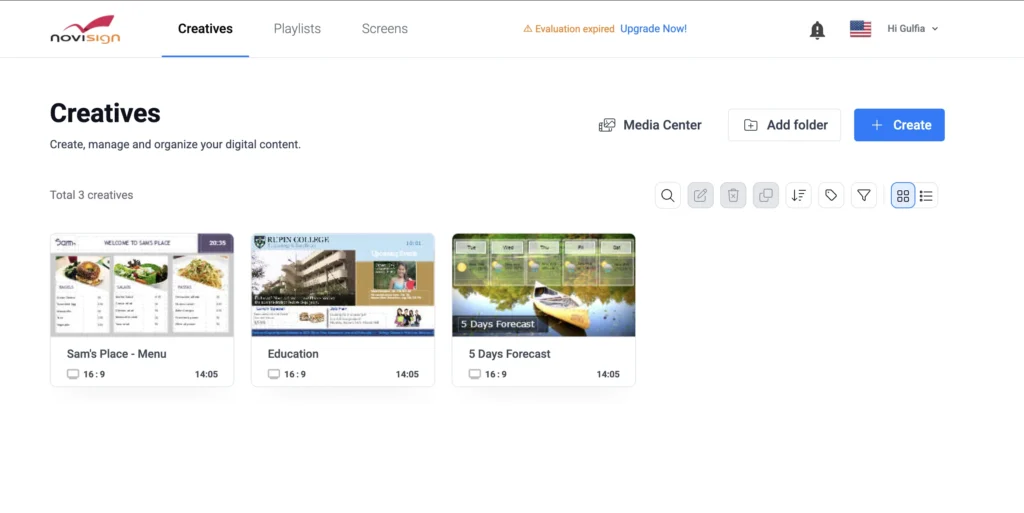Click the Upgrade Now! link
Image resolution: width=1024 pixels, height=513 pixels.
[x=653, y=29]
